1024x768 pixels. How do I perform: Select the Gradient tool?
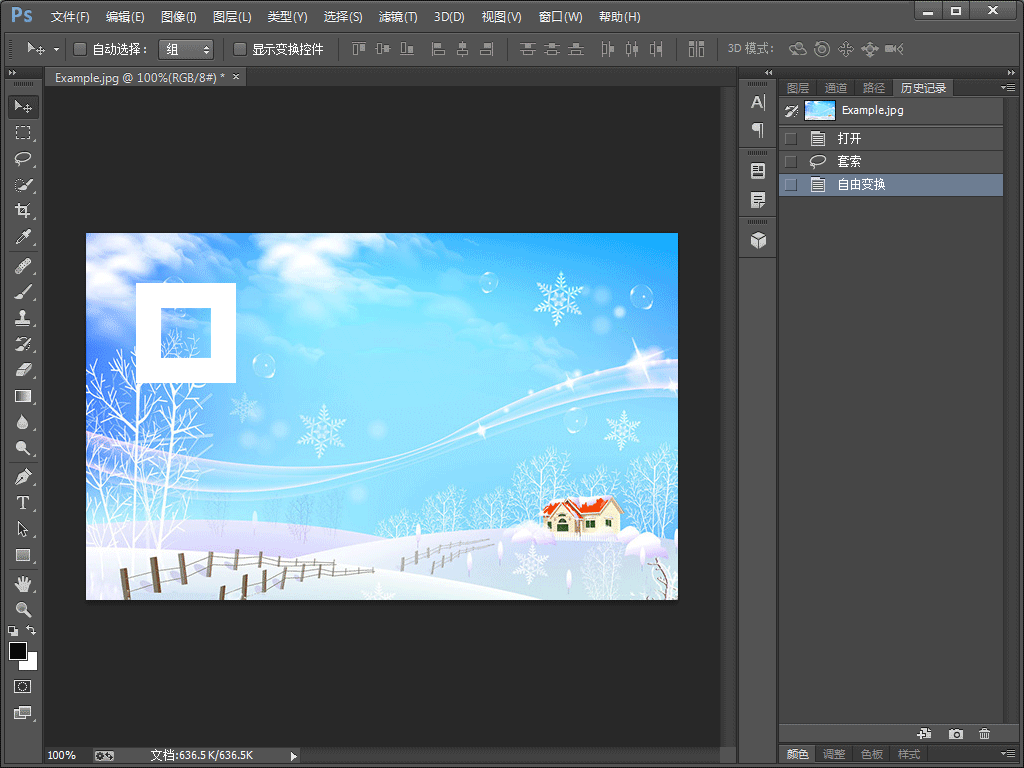[x=23, y=396]
